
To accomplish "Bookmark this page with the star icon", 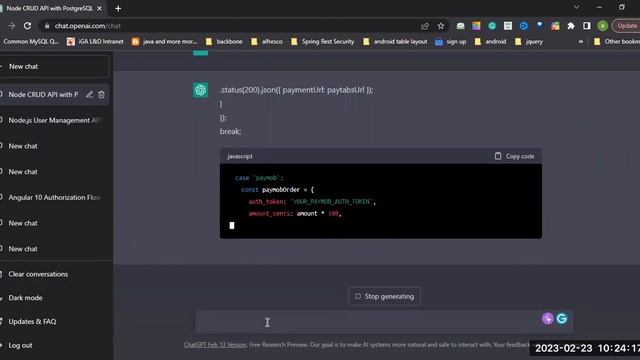I will tap(441, 26).
